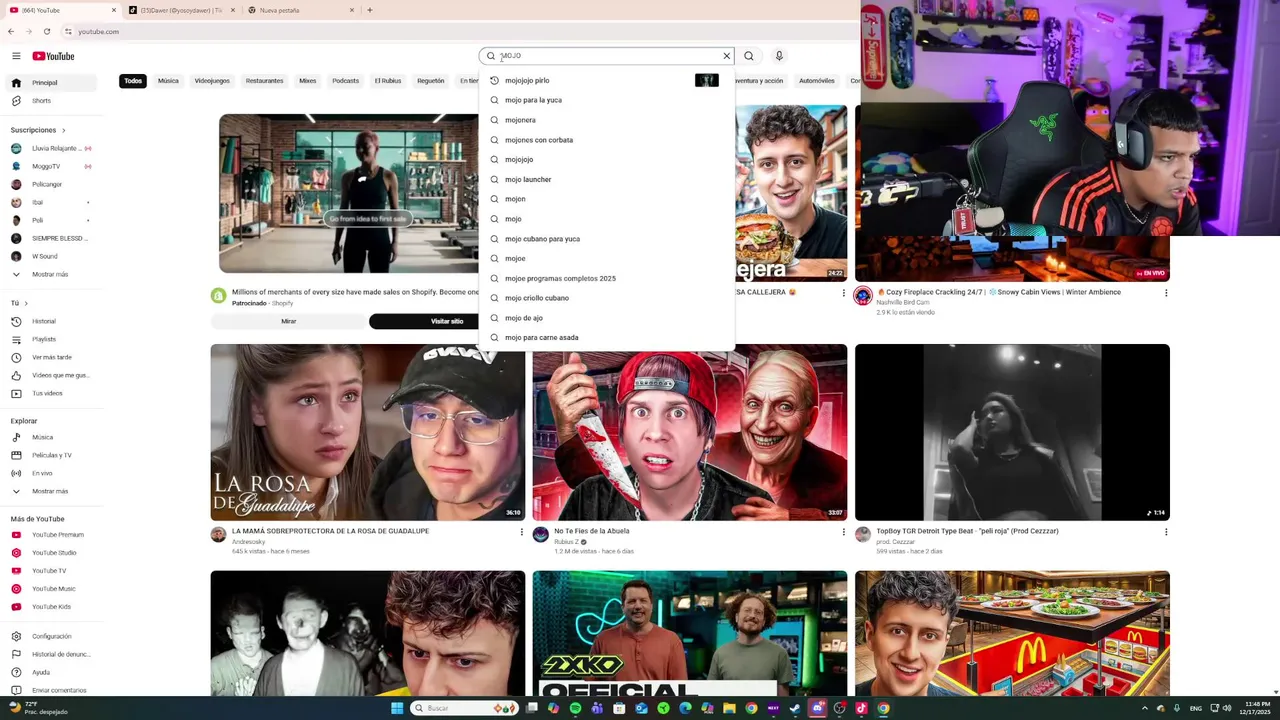
Task: Open Historial de denuncias in the sidebar
Action: click(50, 654)
